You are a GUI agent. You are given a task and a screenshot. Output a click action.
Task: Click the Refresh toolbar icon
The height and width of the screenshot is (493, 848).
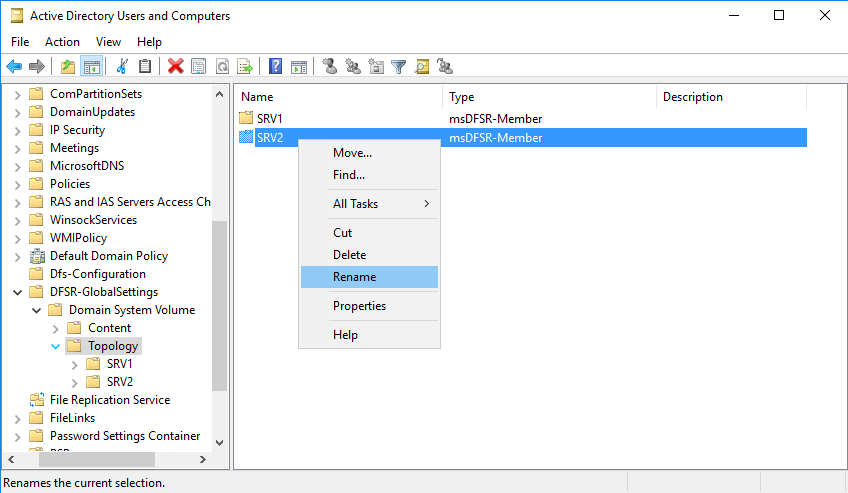tap(221, 67)
